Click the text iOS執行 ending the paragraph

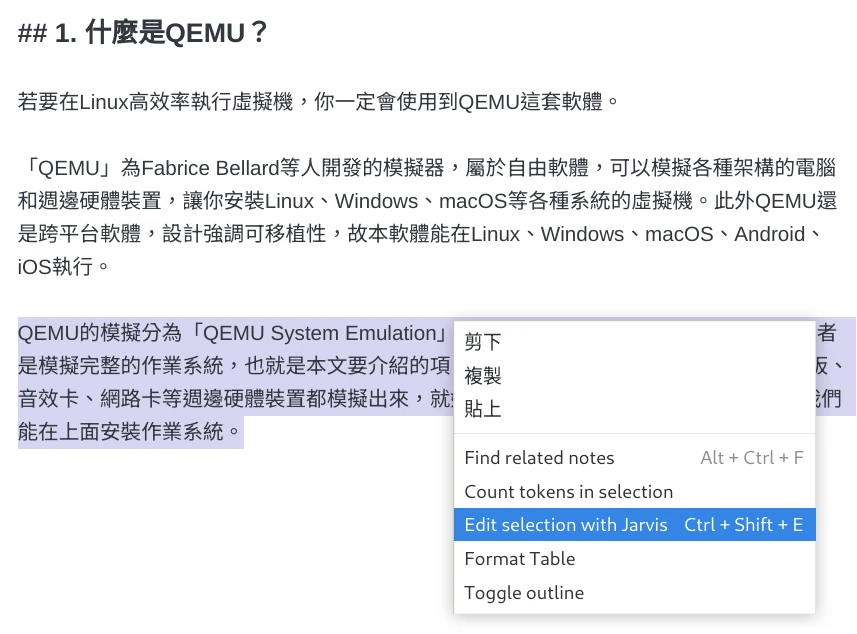53,267
